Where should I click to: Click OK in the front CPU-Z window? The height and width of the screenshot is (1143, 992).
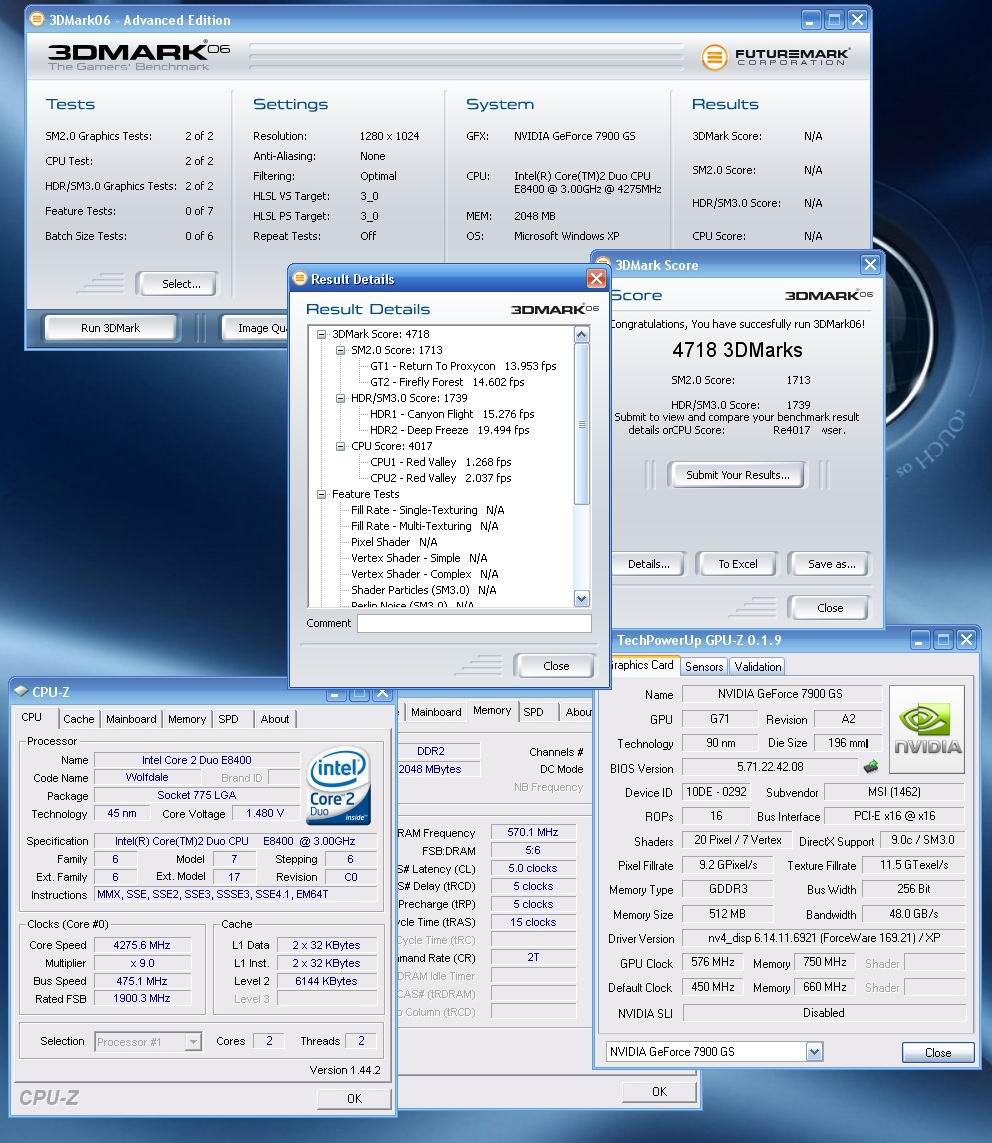[x=354, y=1099]
